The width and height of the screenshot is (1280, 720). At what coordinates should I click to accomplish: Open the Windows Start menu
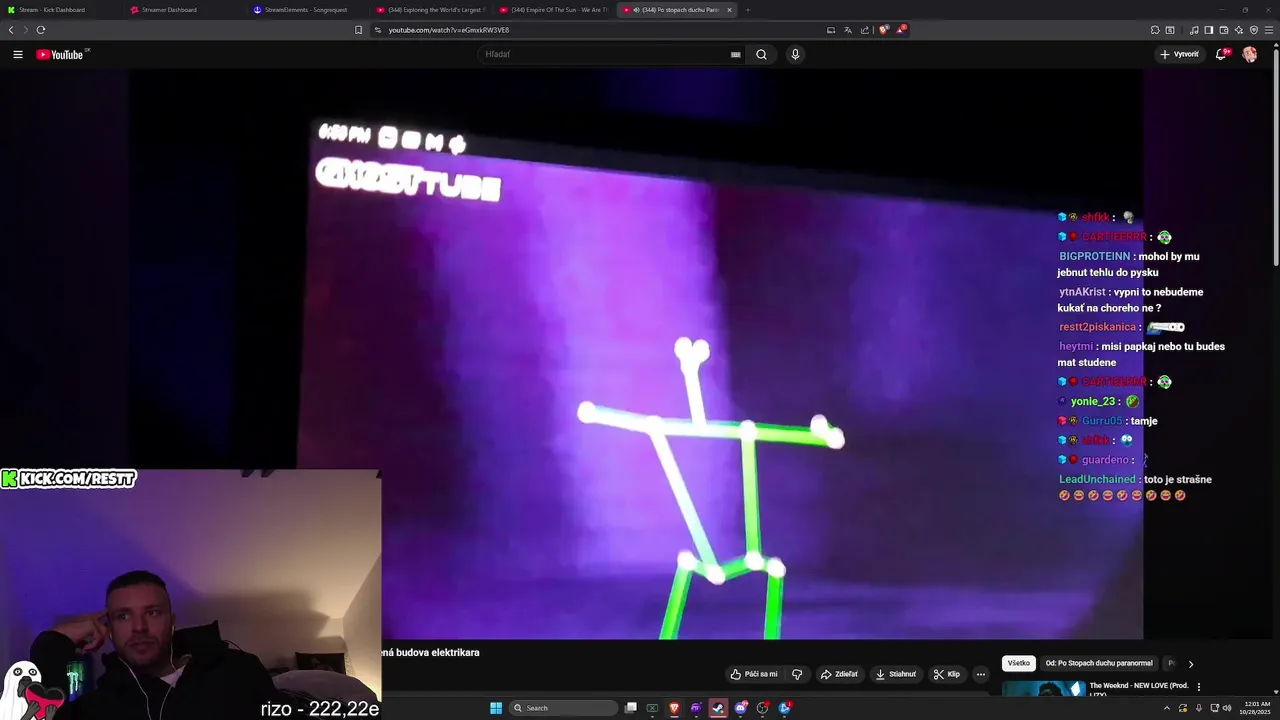pyautogui.click(x=496, y=708)
